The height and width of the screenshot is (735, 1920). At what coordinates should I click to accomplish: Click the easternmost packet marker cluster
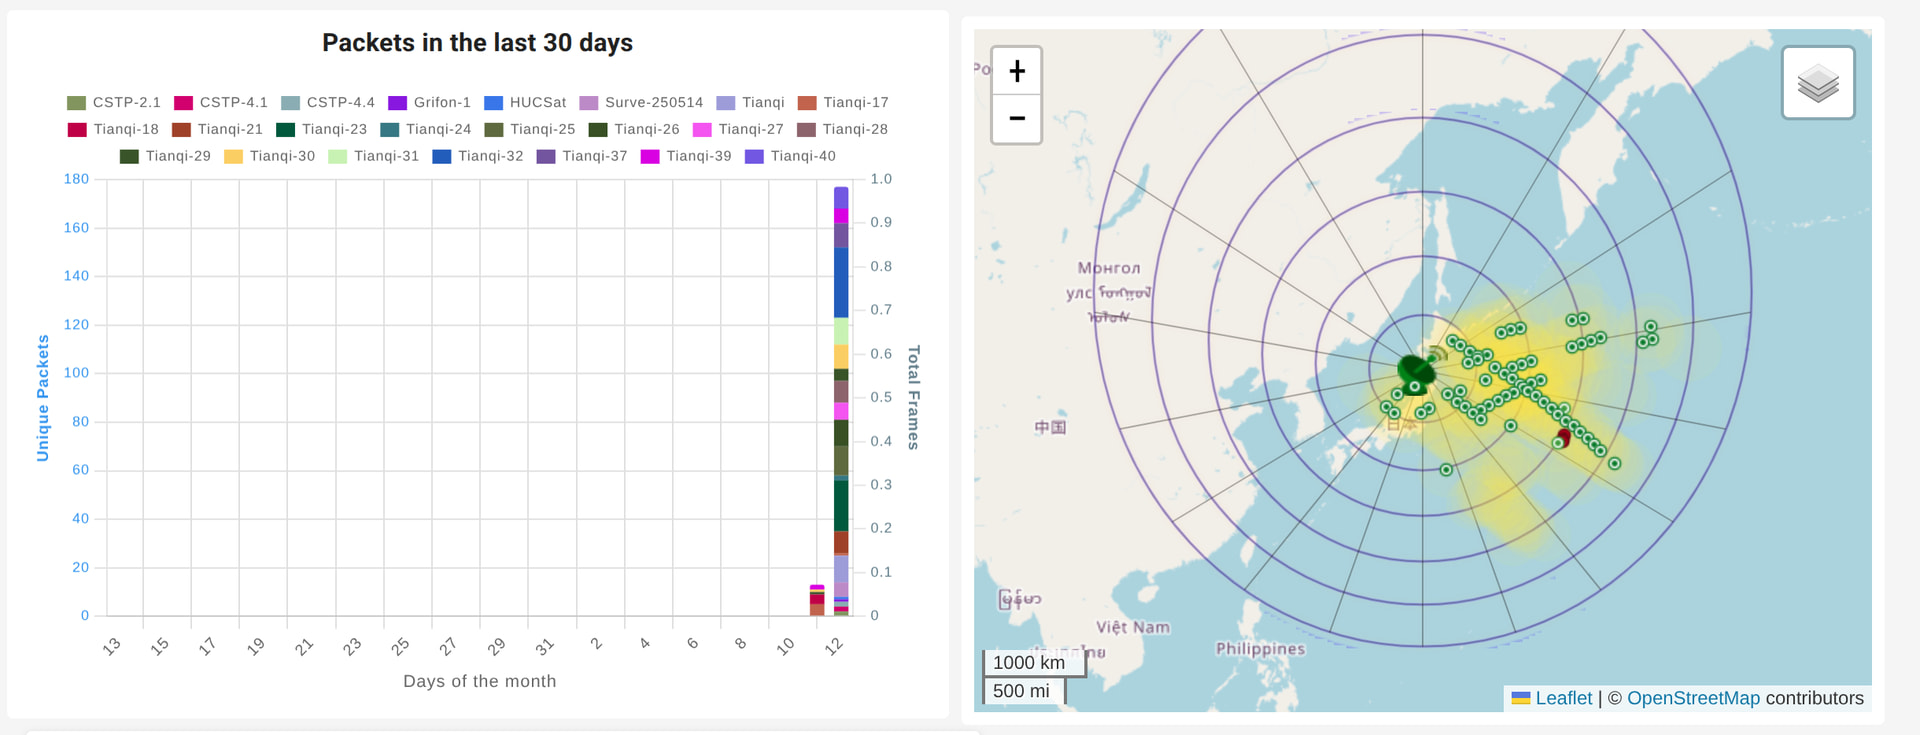pyautogui.click(x=1647, y=335)
